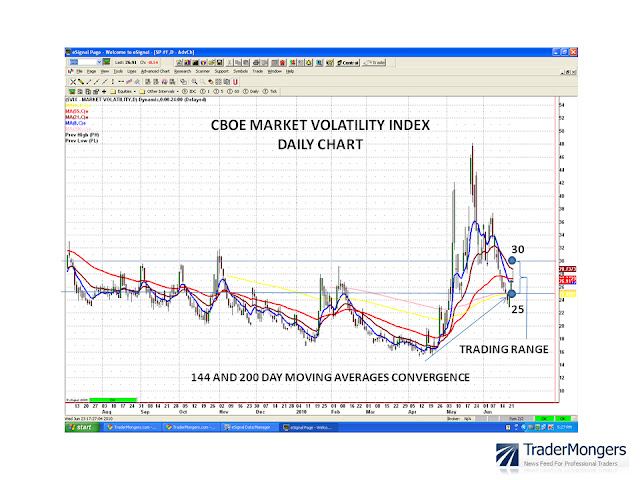Select the Daily interval button

[251, 91]
